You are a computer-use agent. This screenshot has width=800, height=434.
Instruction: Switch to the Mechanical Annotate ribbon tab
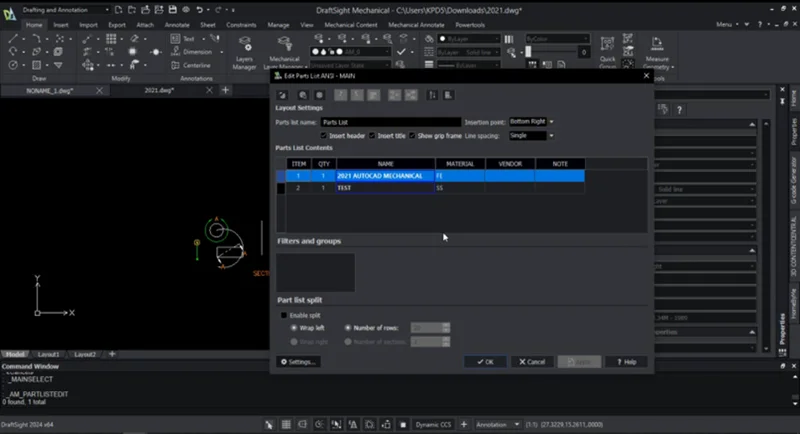pos(417,23)
